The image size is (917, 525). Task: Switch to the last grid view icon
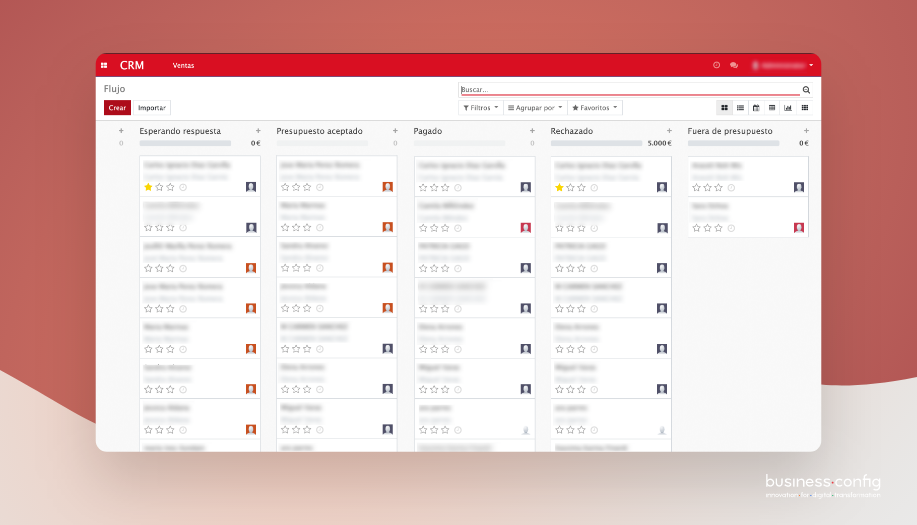pyautogui.click(x=805, y=108)
